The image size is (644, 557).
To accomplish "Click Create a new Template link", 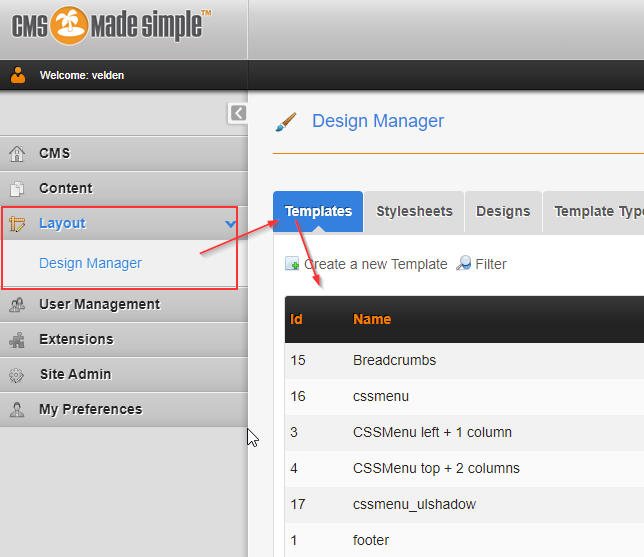I will click(375, 264).
